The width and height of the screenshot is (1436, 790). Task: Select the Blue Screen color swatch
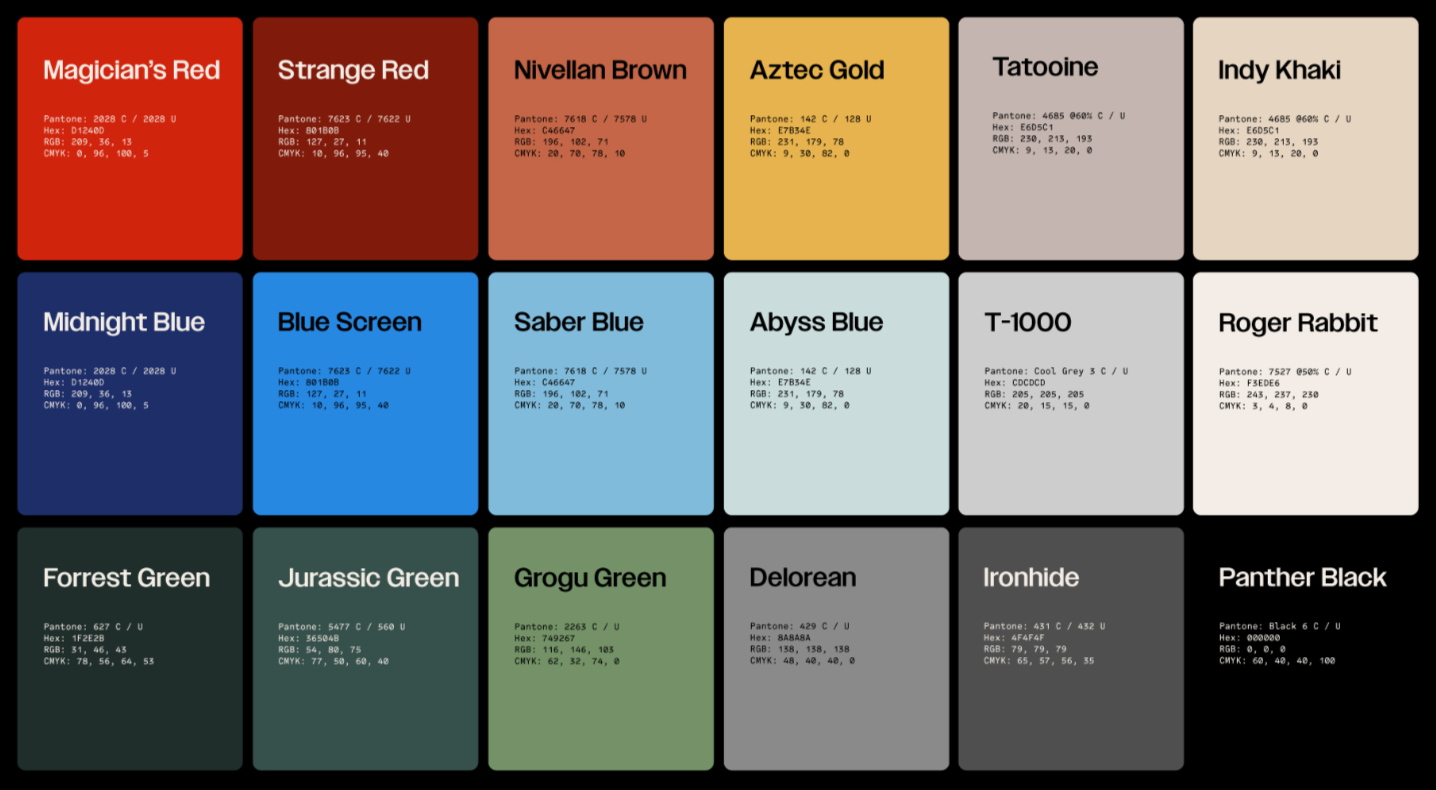[x=365, y=394]
